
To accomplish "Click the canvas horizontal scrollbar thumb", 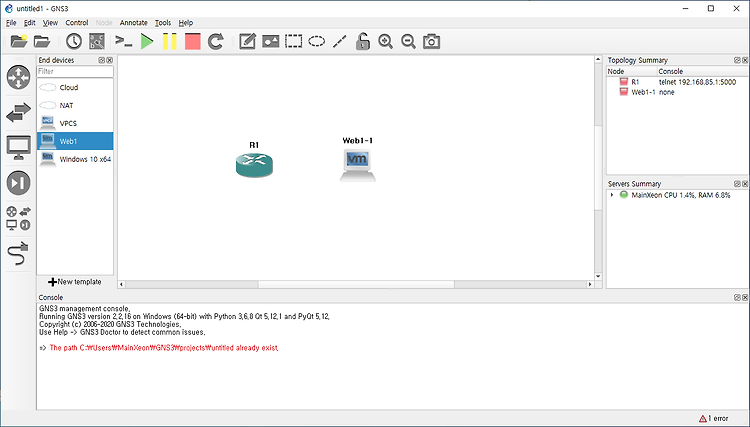I will click(356, 285).
